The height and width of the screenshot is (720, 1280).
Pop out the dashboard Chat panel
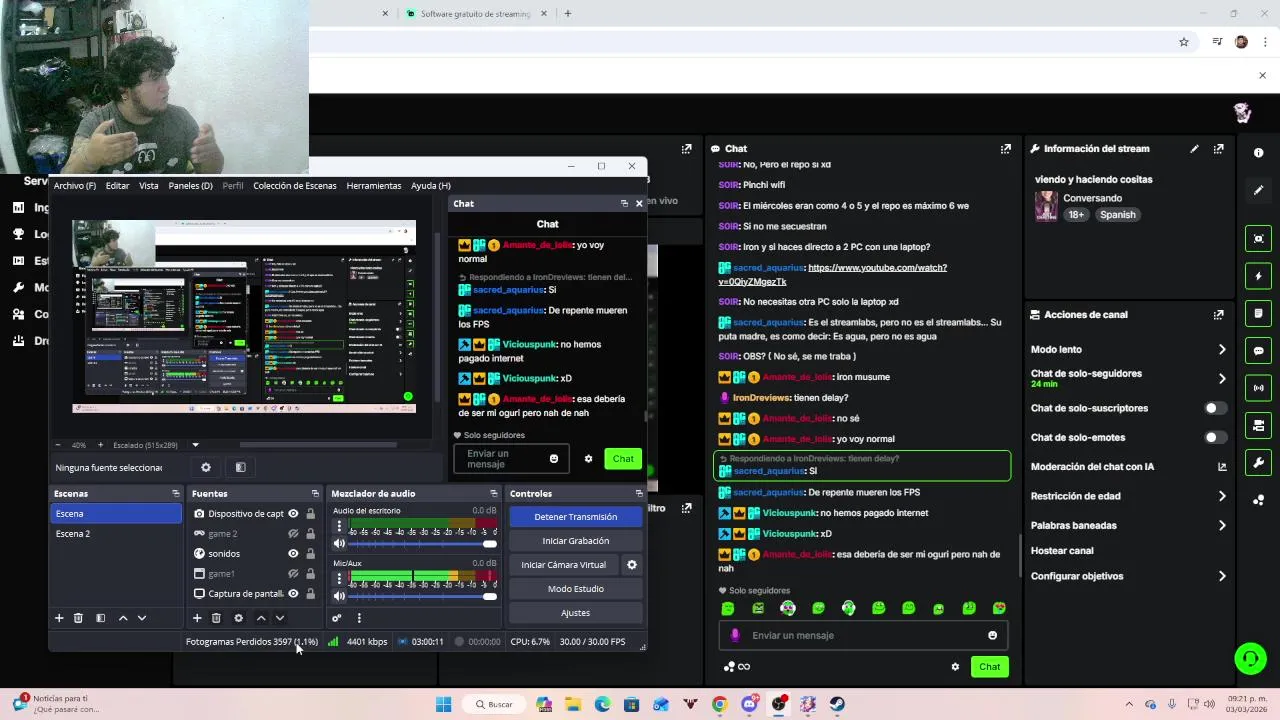pos(1005,149)
